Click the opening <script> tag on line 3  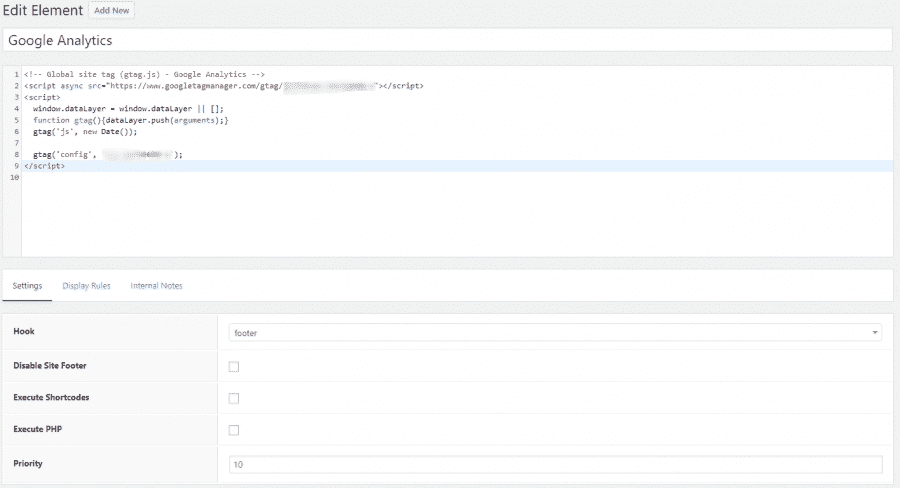(42, 97)
